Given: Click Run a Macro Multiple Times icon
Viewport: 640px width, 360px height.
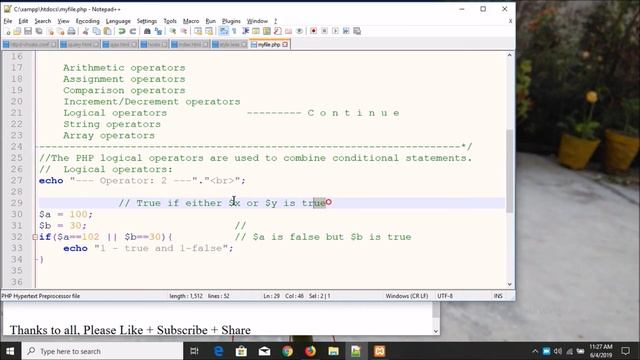Looking at the screenshot, I should click(346, 31).
